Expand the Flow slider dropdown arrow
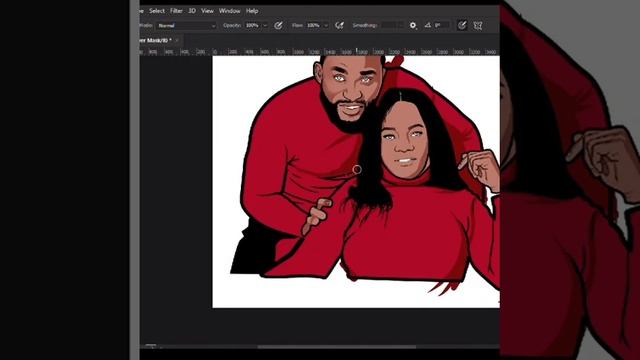 pyautogui.click(x=326, y=25)
